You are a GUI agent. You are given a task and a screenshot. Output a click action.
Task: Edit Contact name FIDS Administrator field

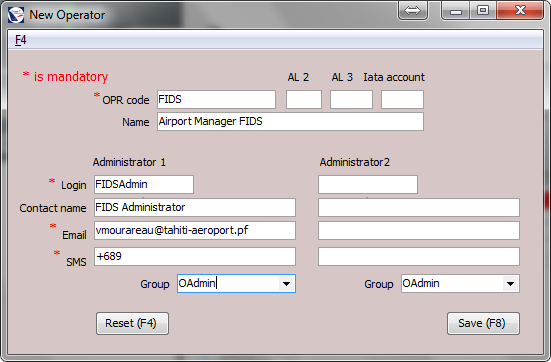click(x=195, y=207)
